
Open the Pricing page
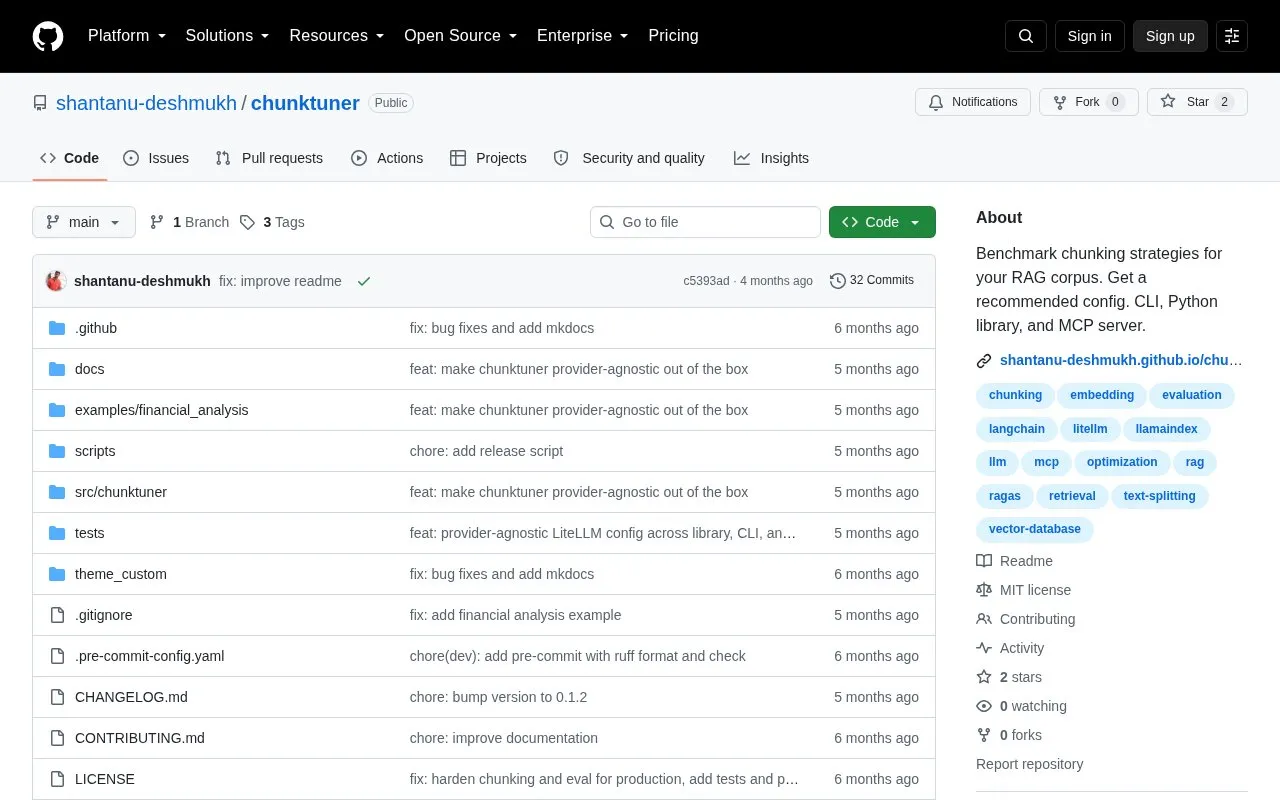673,36
